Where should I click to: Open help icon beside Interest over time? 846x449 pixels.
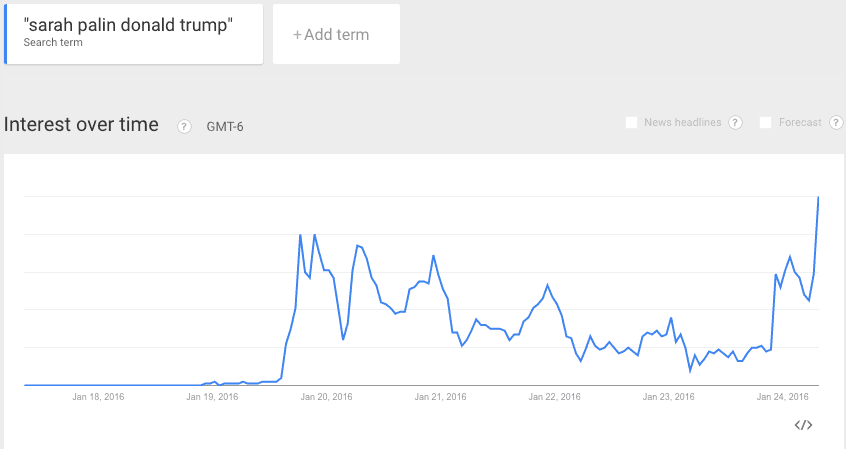[x=184, y=126]
